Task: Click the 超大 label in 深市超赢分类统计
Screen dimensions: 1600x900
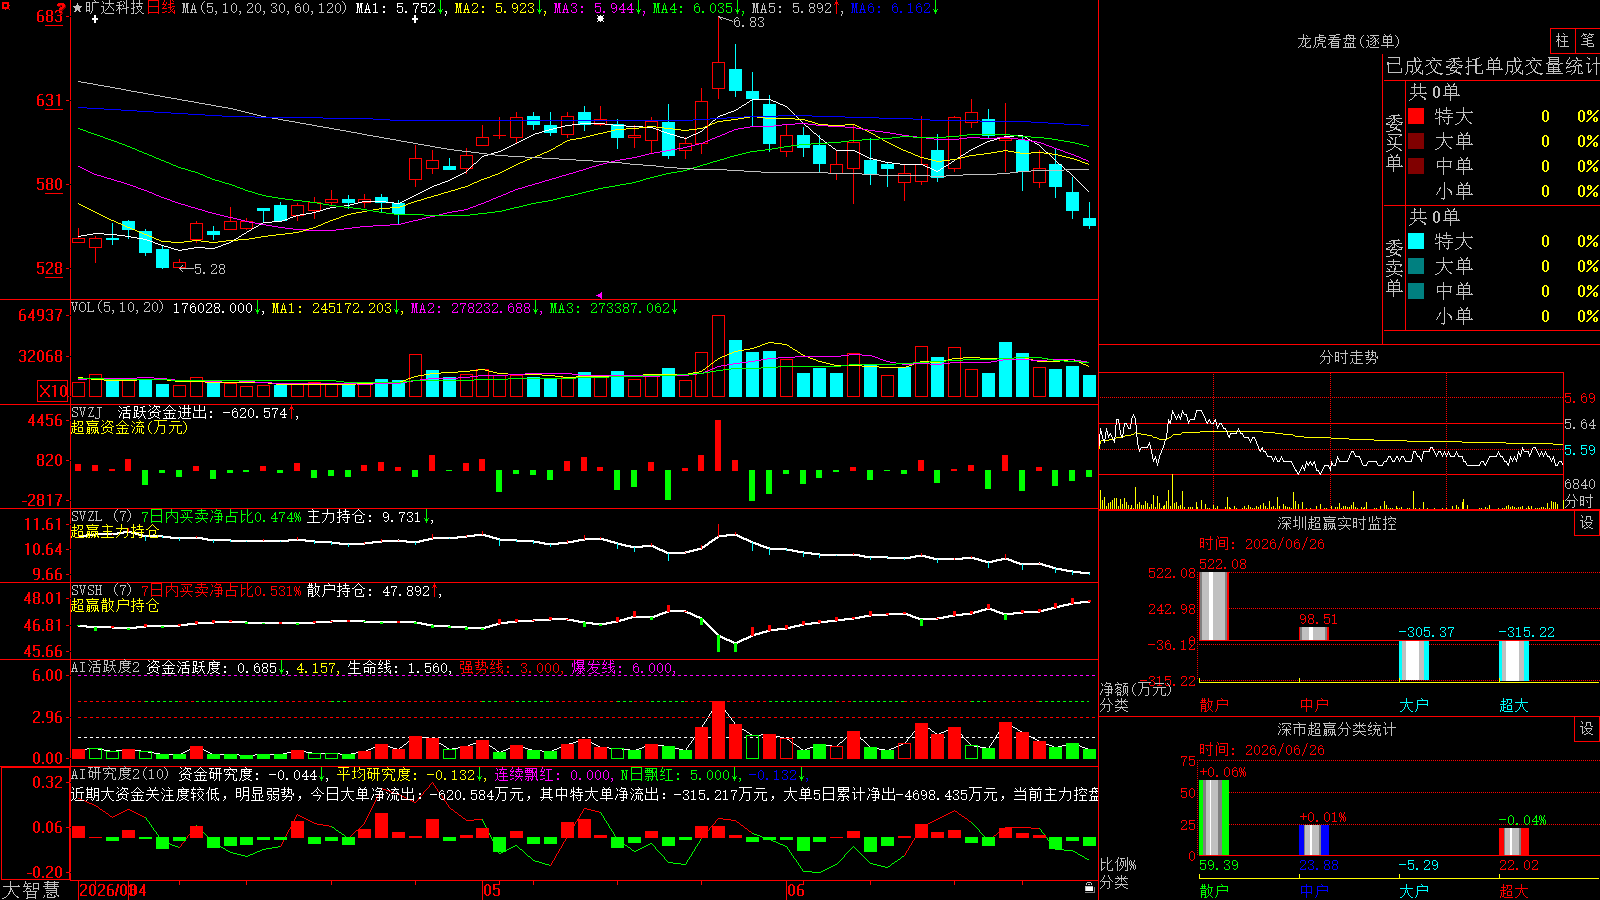Action: 1514,891
